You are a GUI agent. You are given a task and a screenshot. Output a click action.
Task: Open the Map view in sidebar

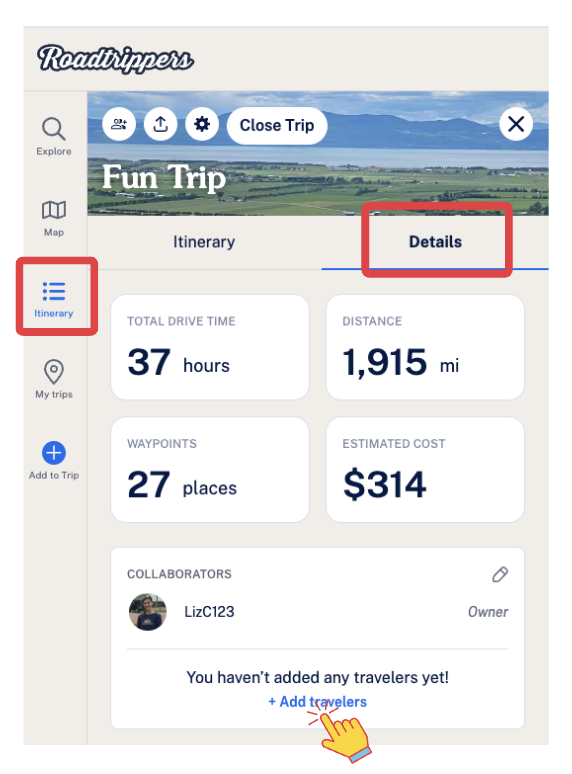pos(54,210)
